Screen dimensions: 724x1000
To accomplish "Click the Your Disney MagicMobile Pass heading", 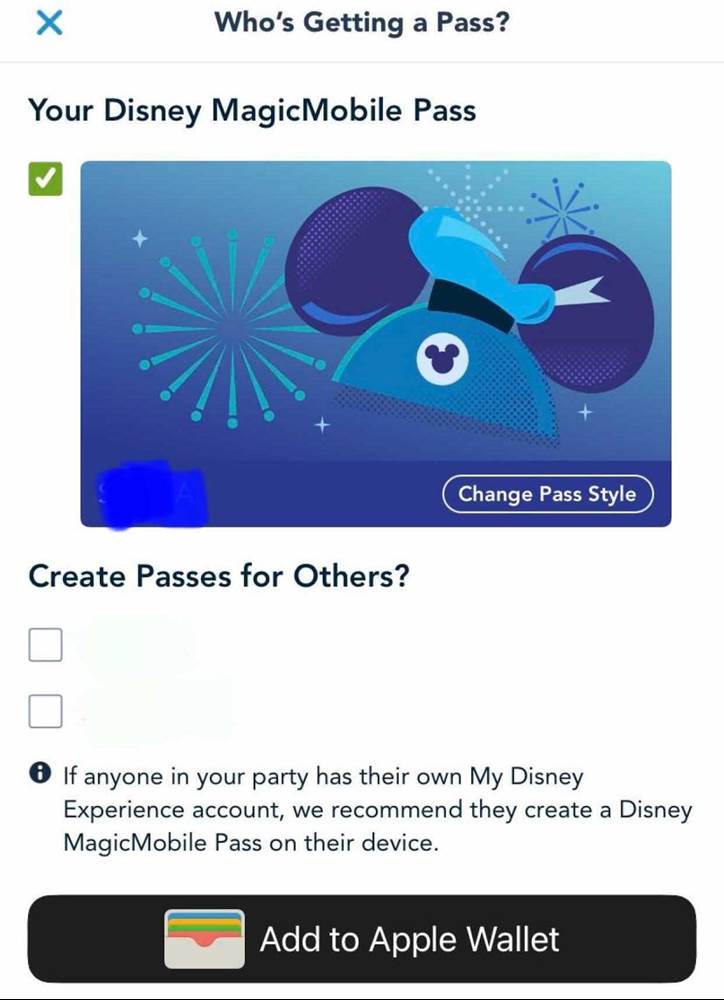I will click(252, 111).
